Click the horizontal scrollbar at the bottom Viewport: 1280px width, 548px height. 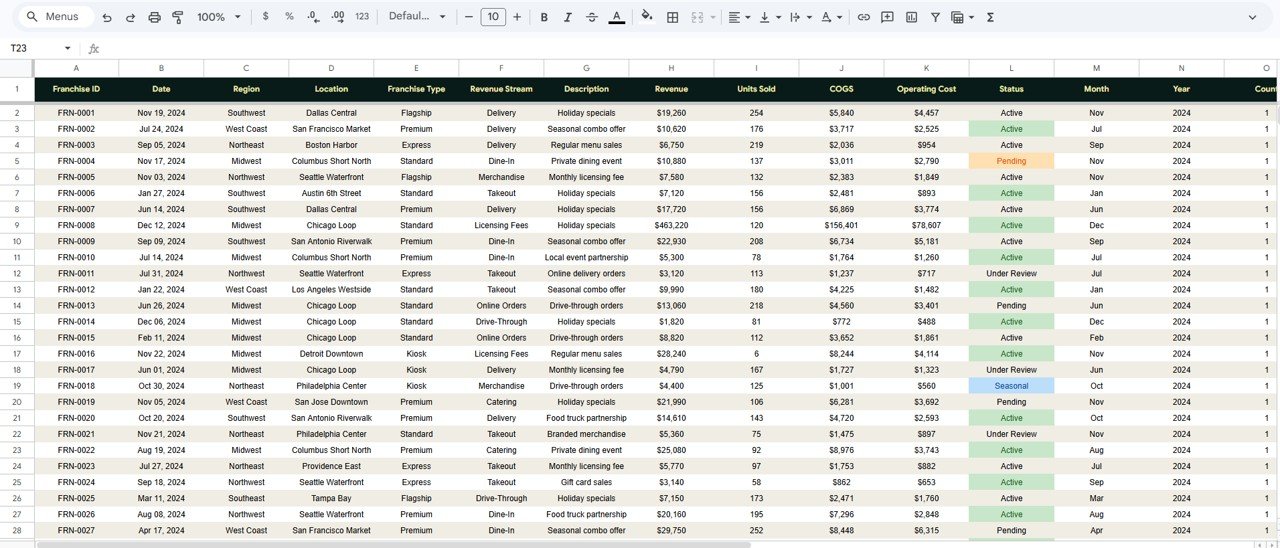tap(393, 544)
